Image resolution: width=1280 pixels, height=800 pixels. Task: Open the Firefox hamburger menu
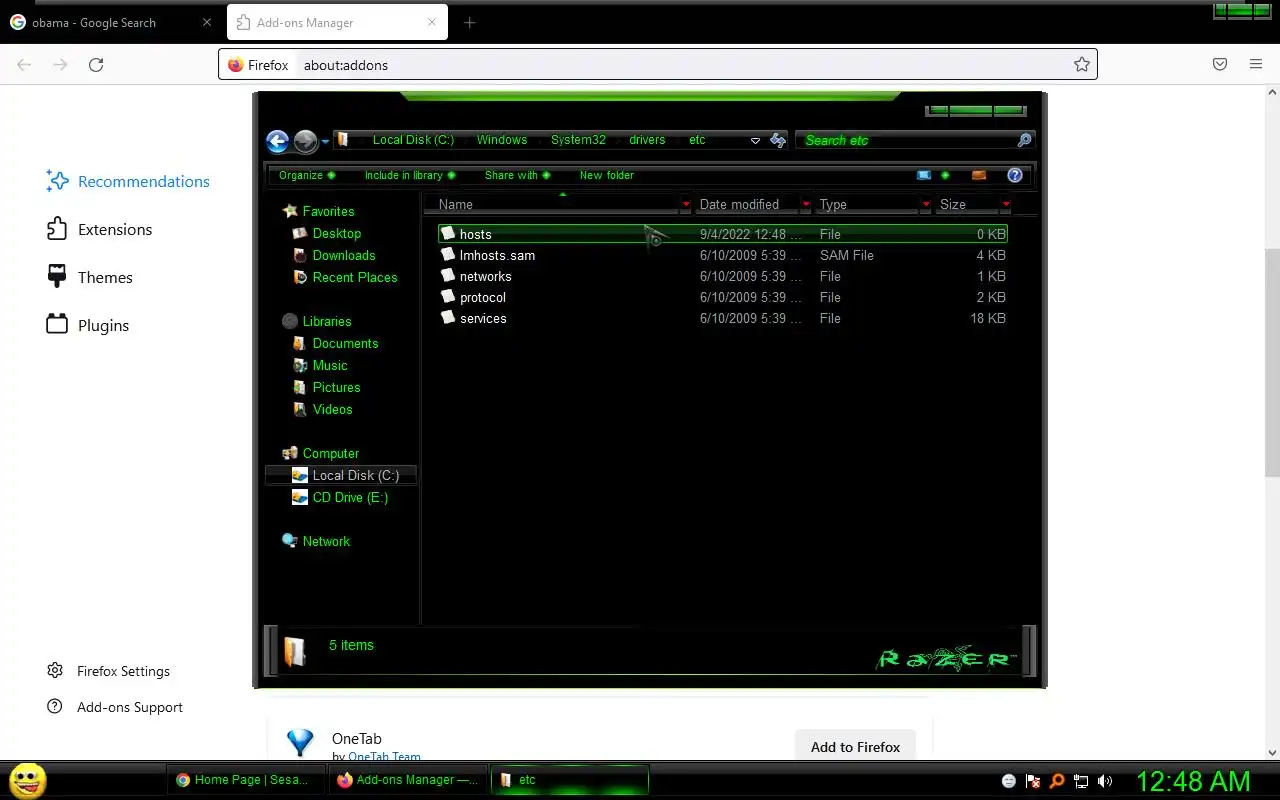click(1256, 65)
